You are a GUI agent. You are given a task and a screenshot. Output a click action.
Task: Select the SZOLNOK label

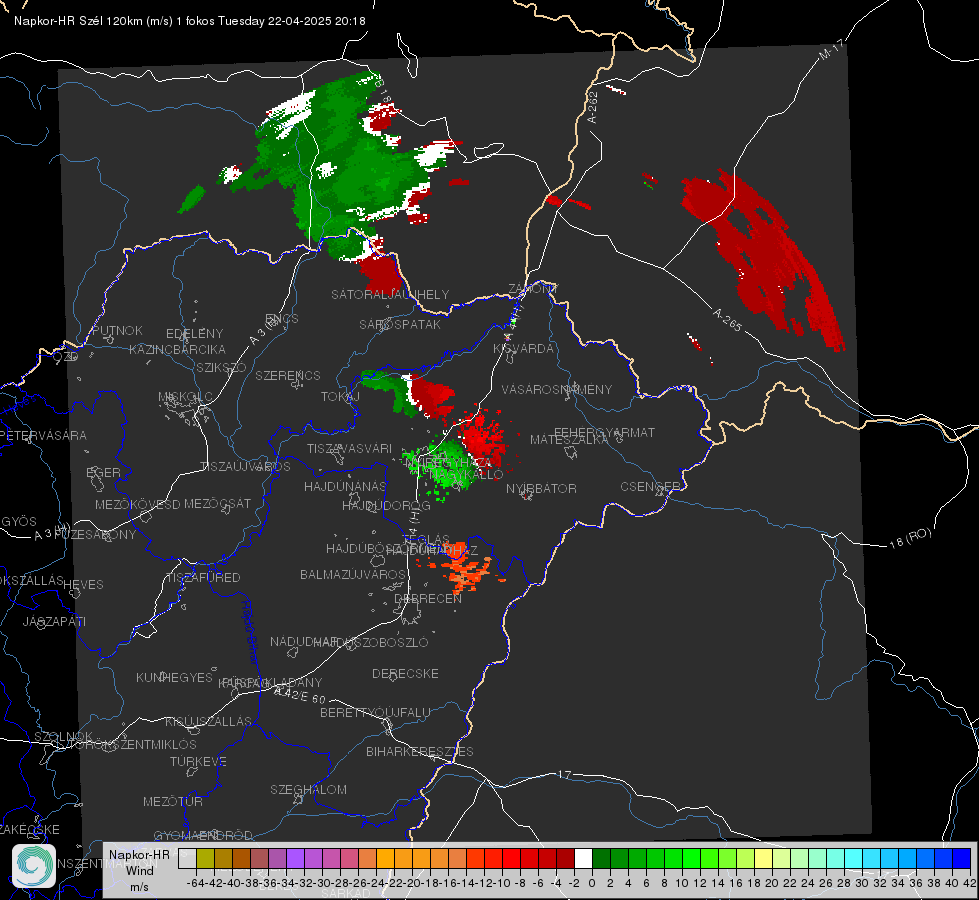click(x=63, y=736)
